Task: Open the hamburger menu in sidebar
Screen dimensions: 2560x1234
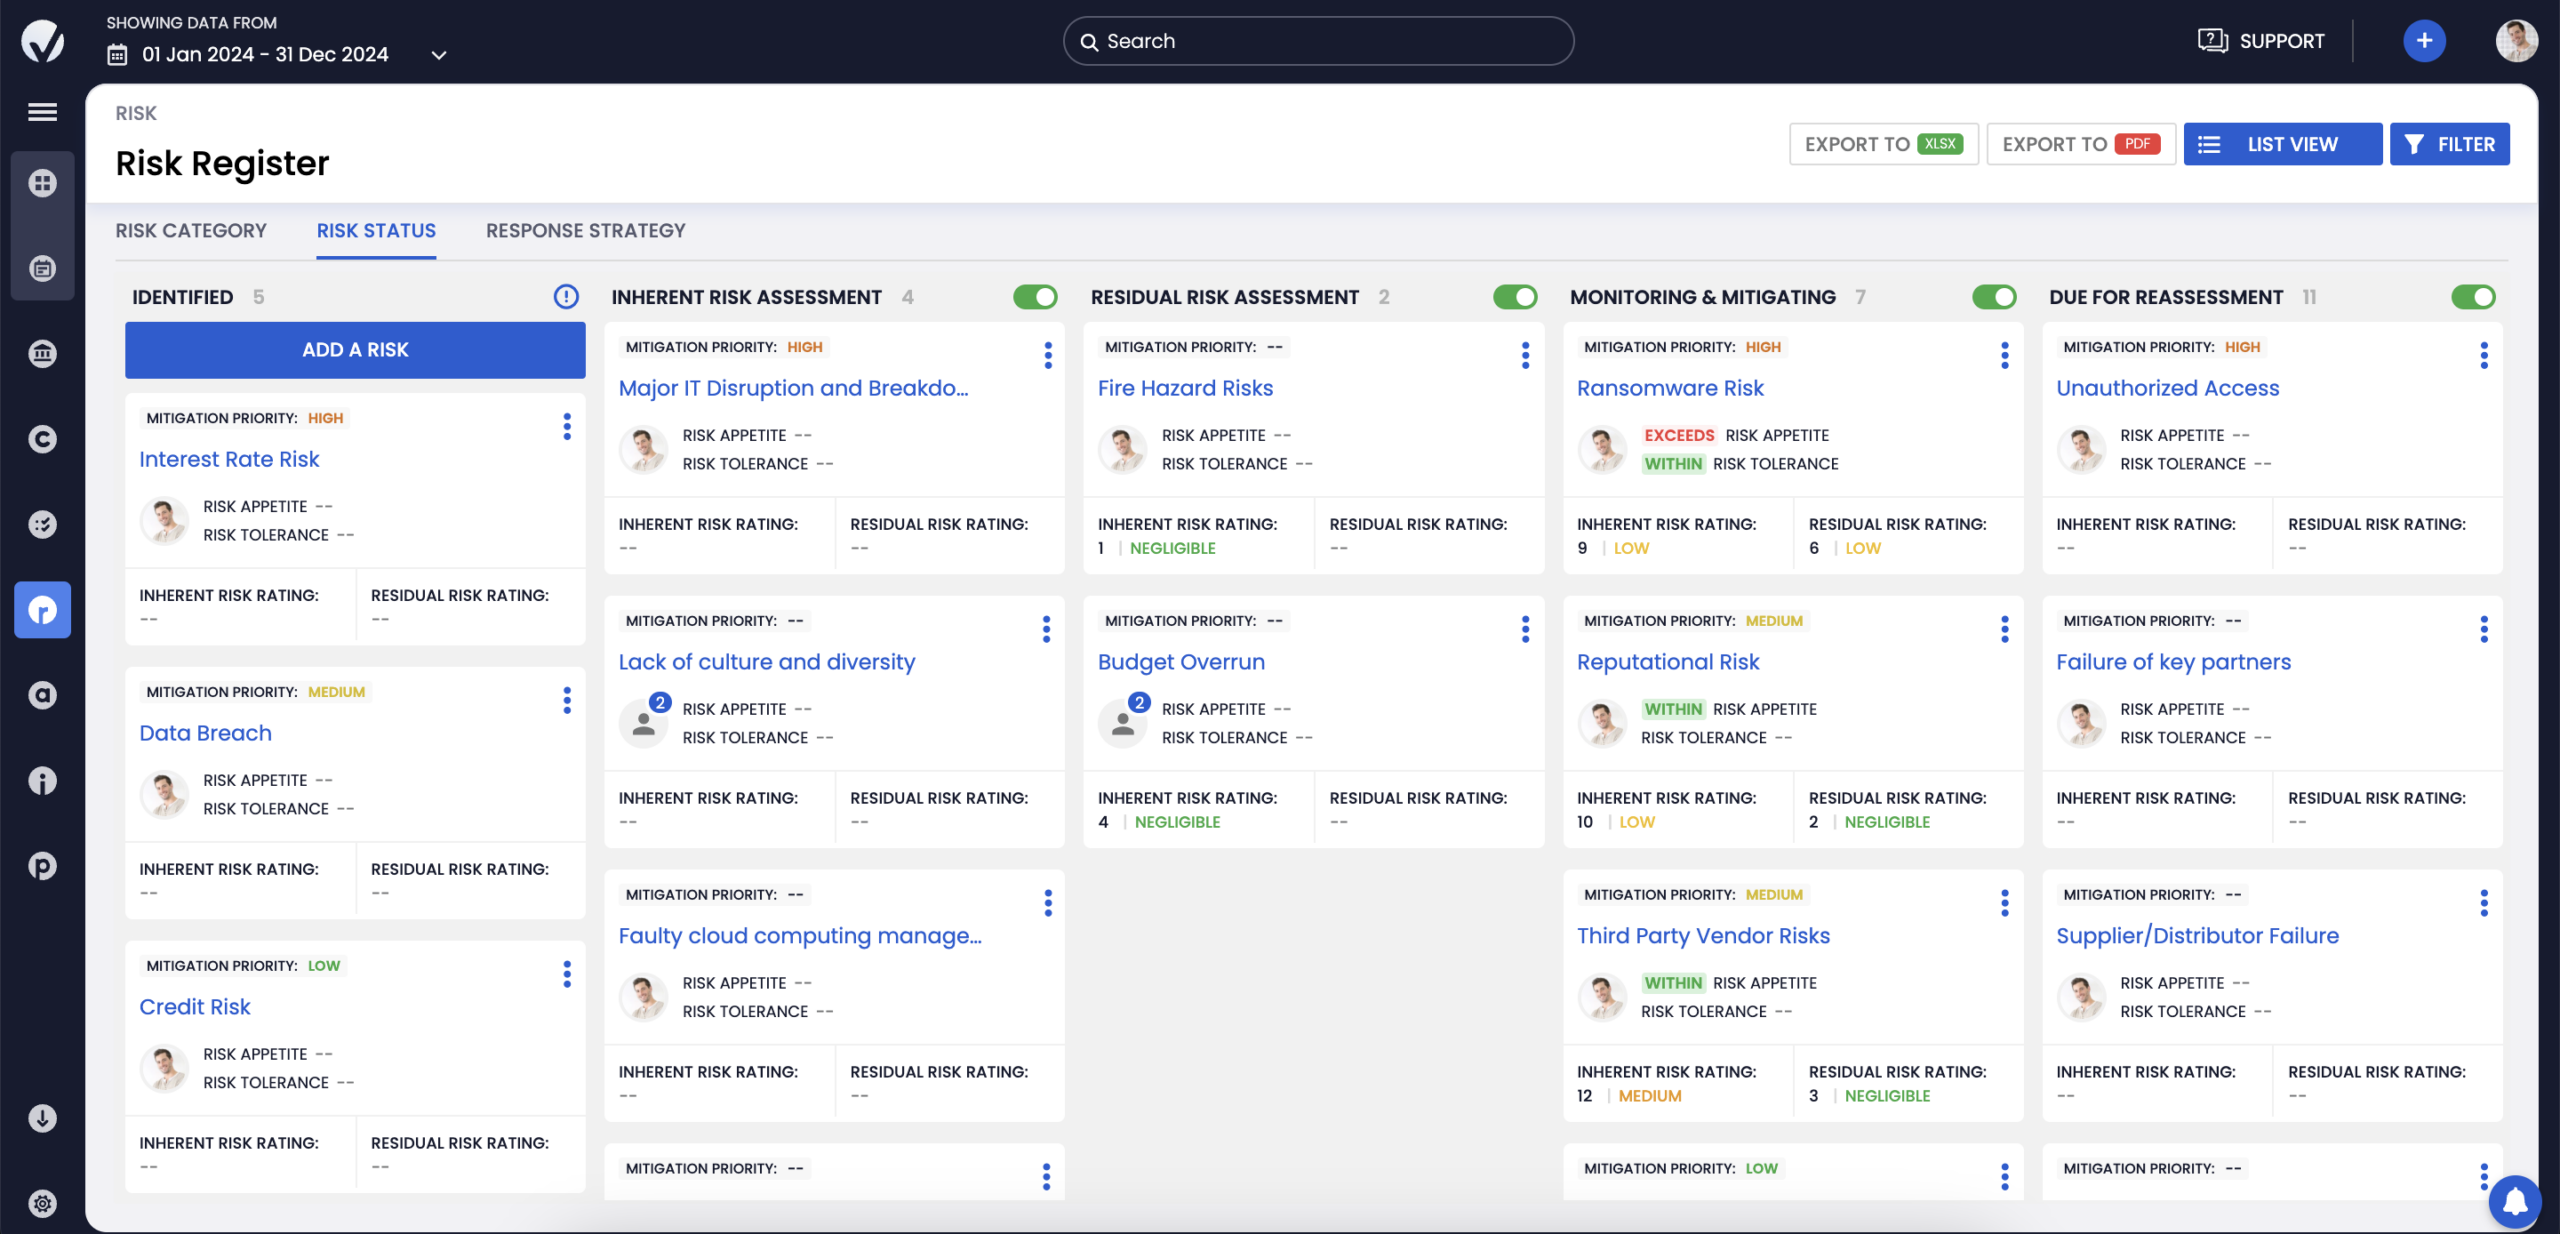Action: 42,112
